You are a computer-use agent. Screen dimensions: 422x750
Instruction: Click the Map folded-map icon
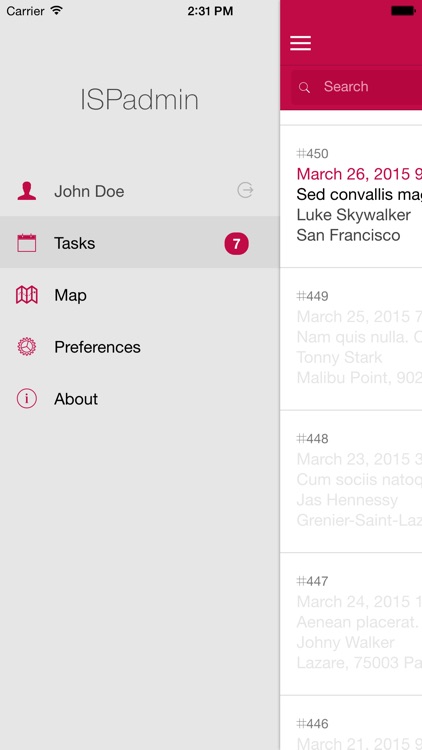27,295
